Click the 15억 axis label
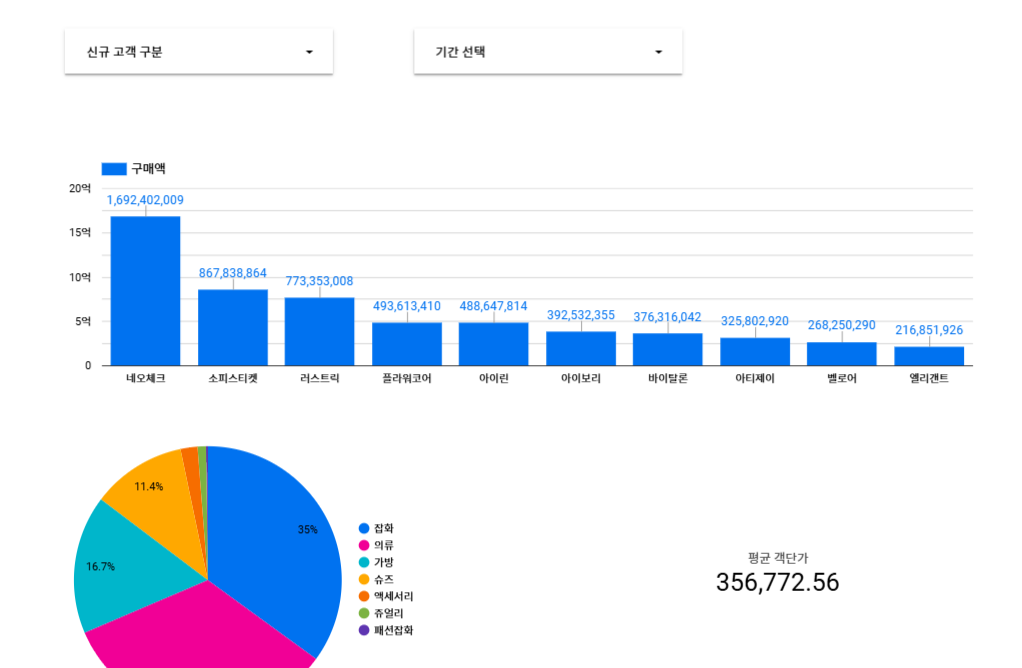 click(x=80, y=233)
